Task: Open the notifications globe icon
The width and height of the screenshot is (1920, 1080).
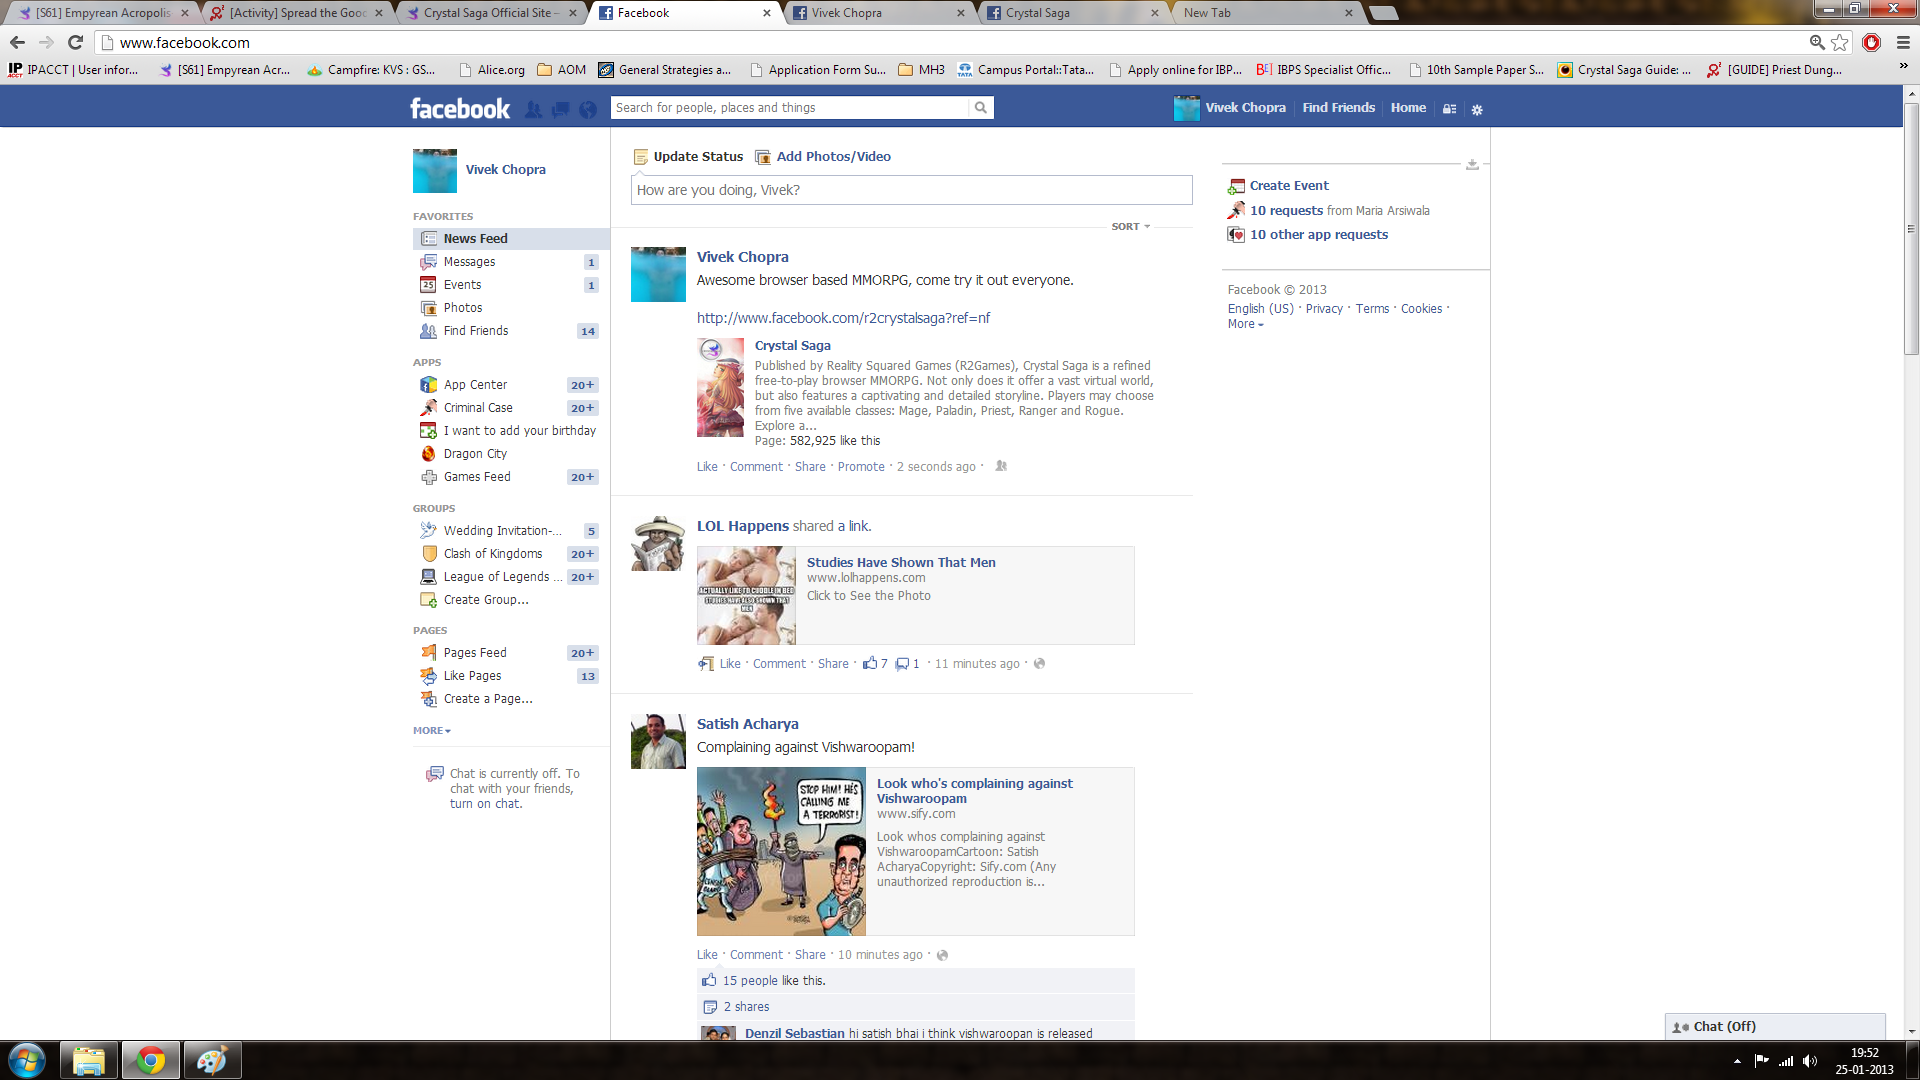Action: click(x=588, y=109)
